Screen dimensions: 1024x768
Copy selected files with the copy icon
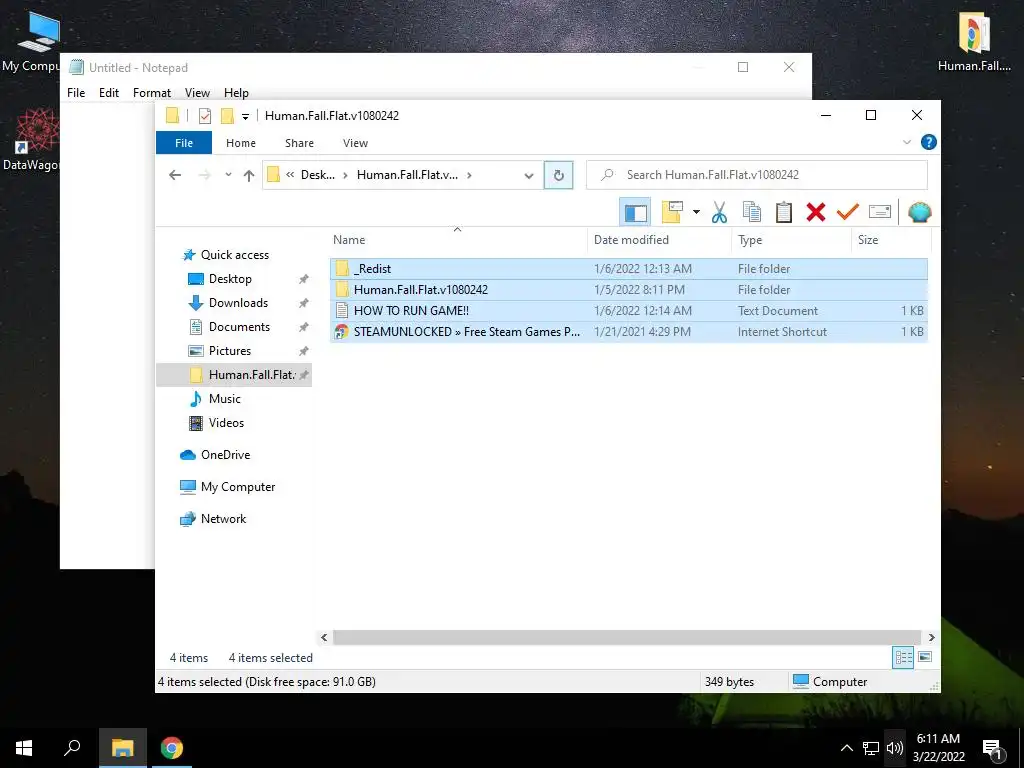pyautogui.click(x=752, y=212)
